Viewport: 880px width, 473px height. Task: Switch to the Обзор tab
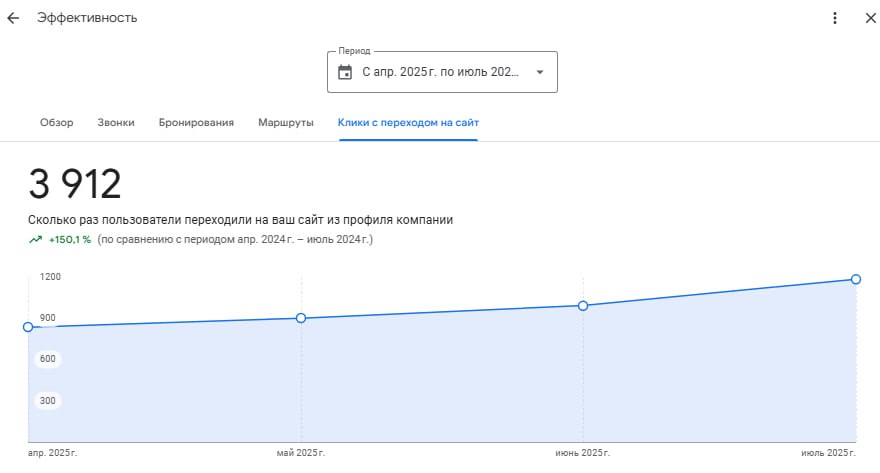tap(57, 123)
